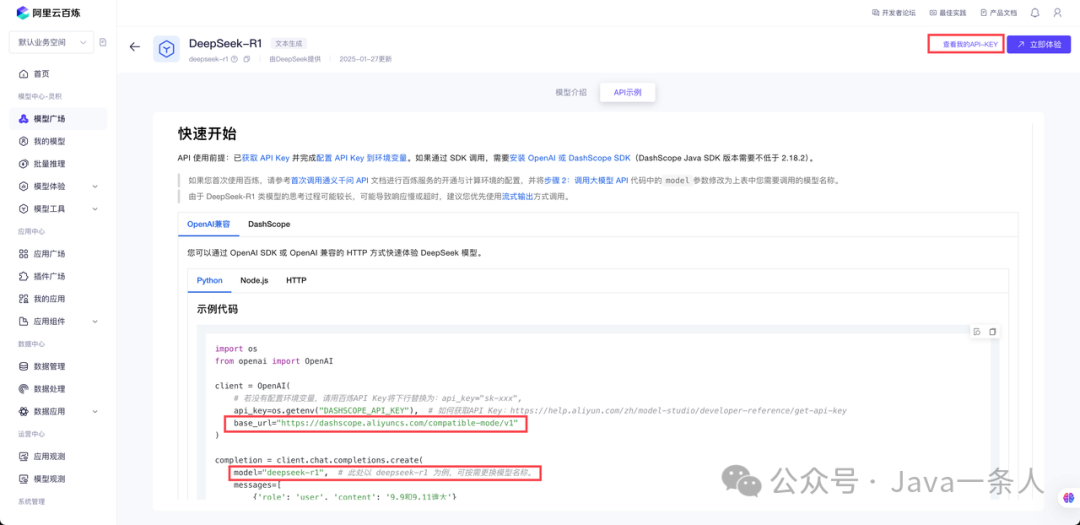1080x525 pixels.
Task: Go back with the left arrow
Action: [x=135, y=47]
